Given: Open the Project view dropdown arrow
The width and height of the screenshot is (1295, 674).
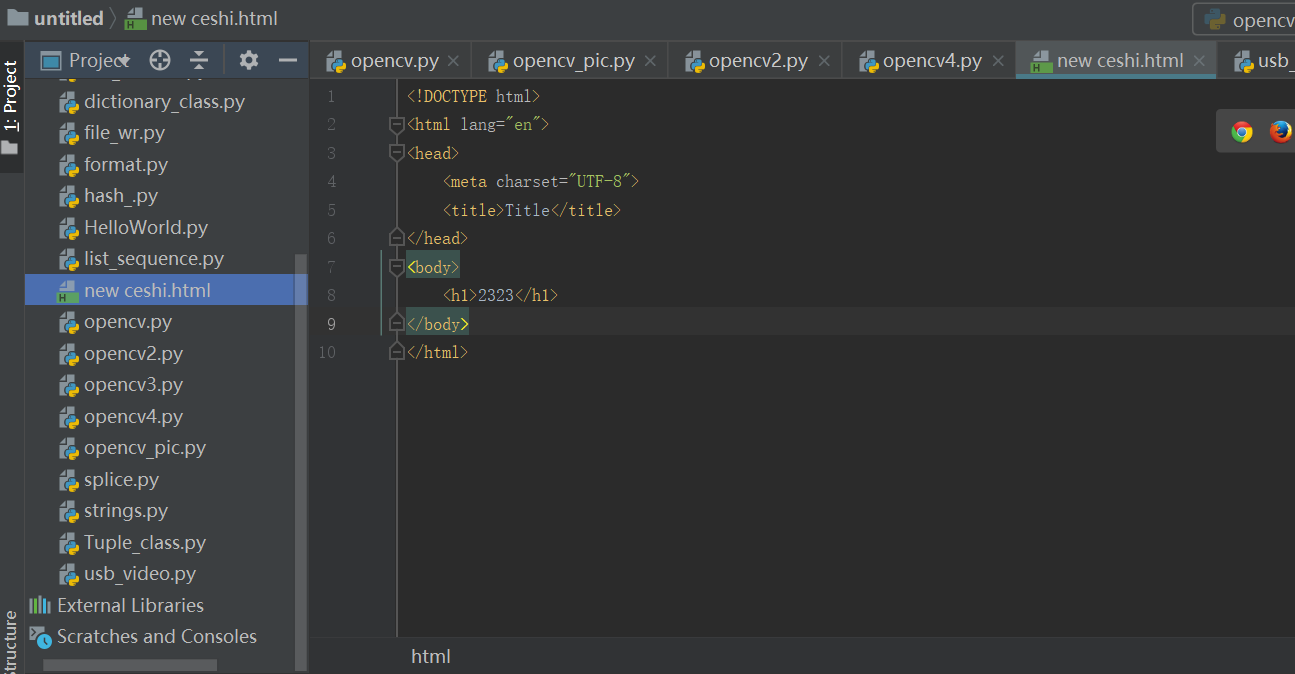Looking at the screenshot, I should tap(125, 62).
